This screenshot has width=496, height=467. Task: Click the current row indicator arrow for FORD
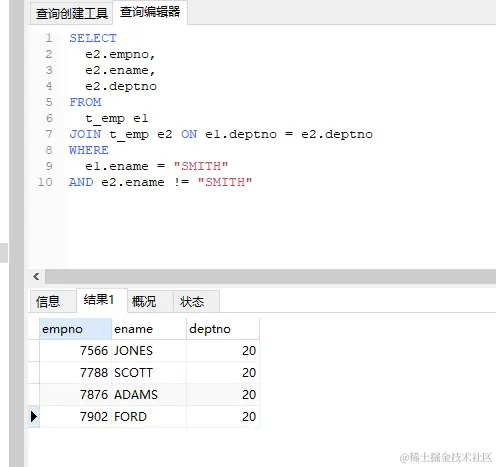tap(34, 416)
